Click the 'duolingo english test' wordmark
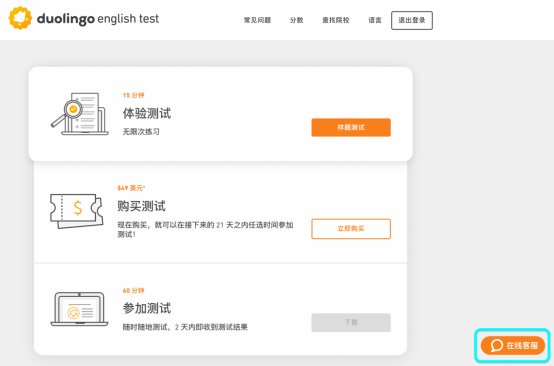This screenshot has height=366, width=554. coord(98,19)
